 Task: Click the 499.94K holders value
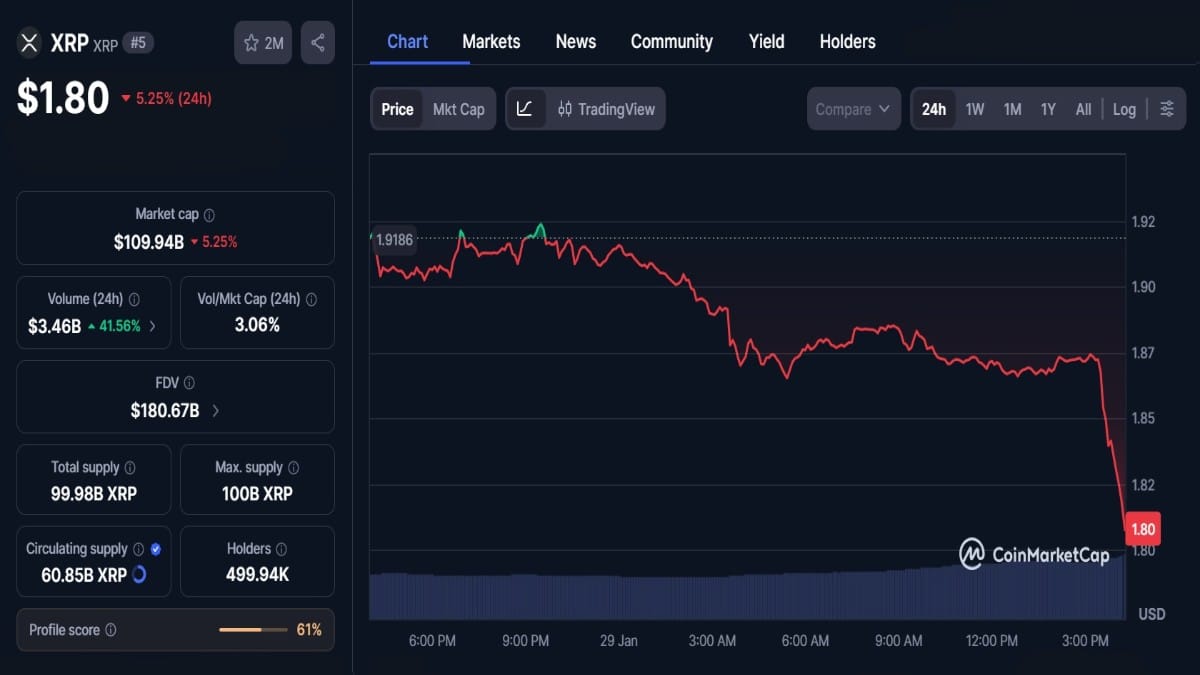[257, 574]
